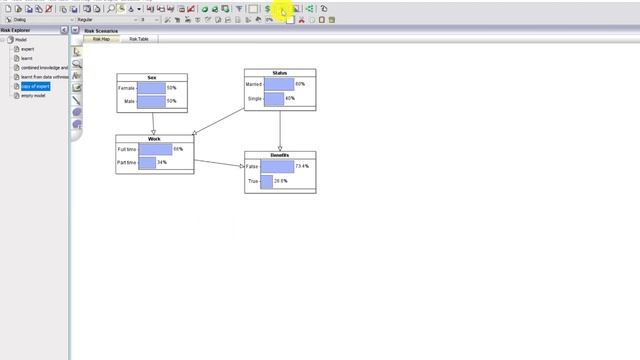
Task: Select 'learnt from data with' tree item
Action: pyautogui.click(x=44, y=77)
